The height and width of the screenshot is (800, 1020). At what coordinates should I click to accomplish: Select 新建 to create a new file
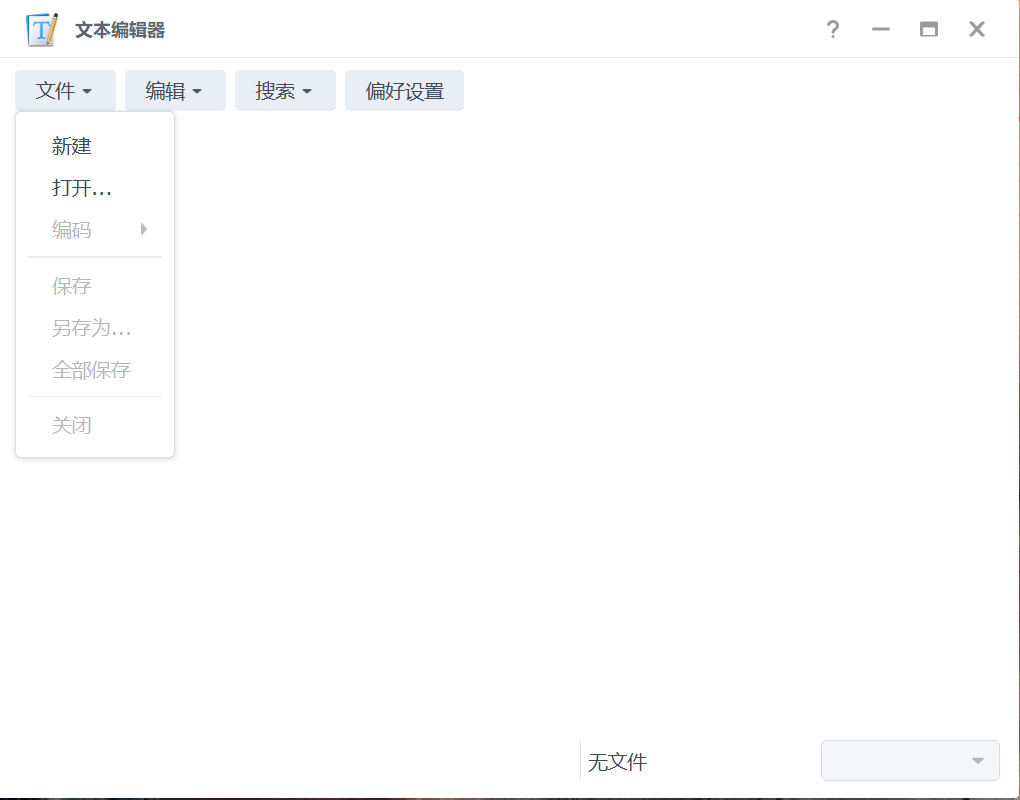click(71, 146)
